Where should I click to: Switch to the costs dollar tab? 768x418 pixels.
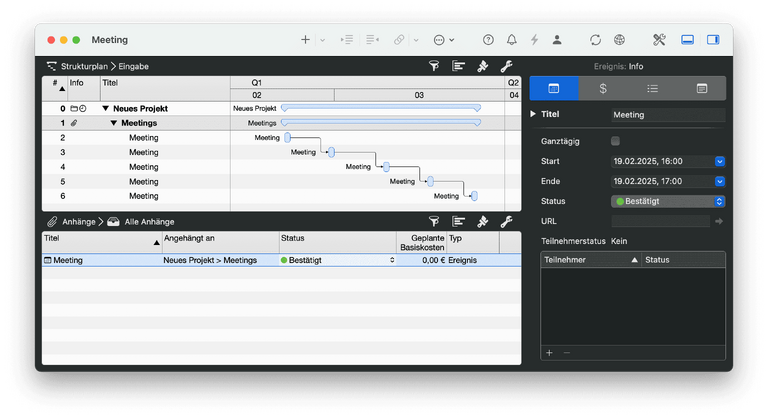pyautogui.click(x=603, y=88)
